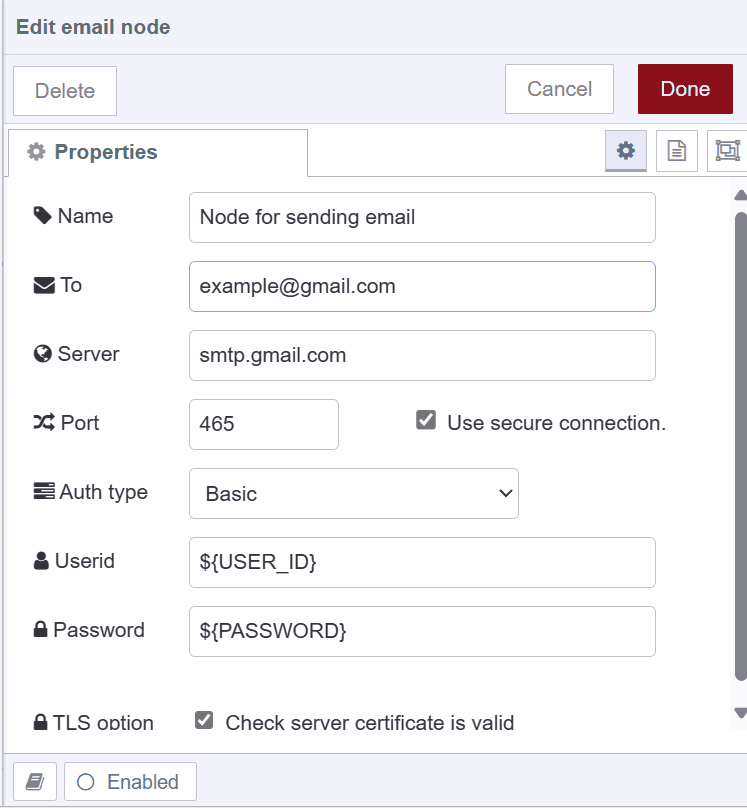Click the envelope icon beside To field
This screenshot has height=808, width=747.
(44, 284)
